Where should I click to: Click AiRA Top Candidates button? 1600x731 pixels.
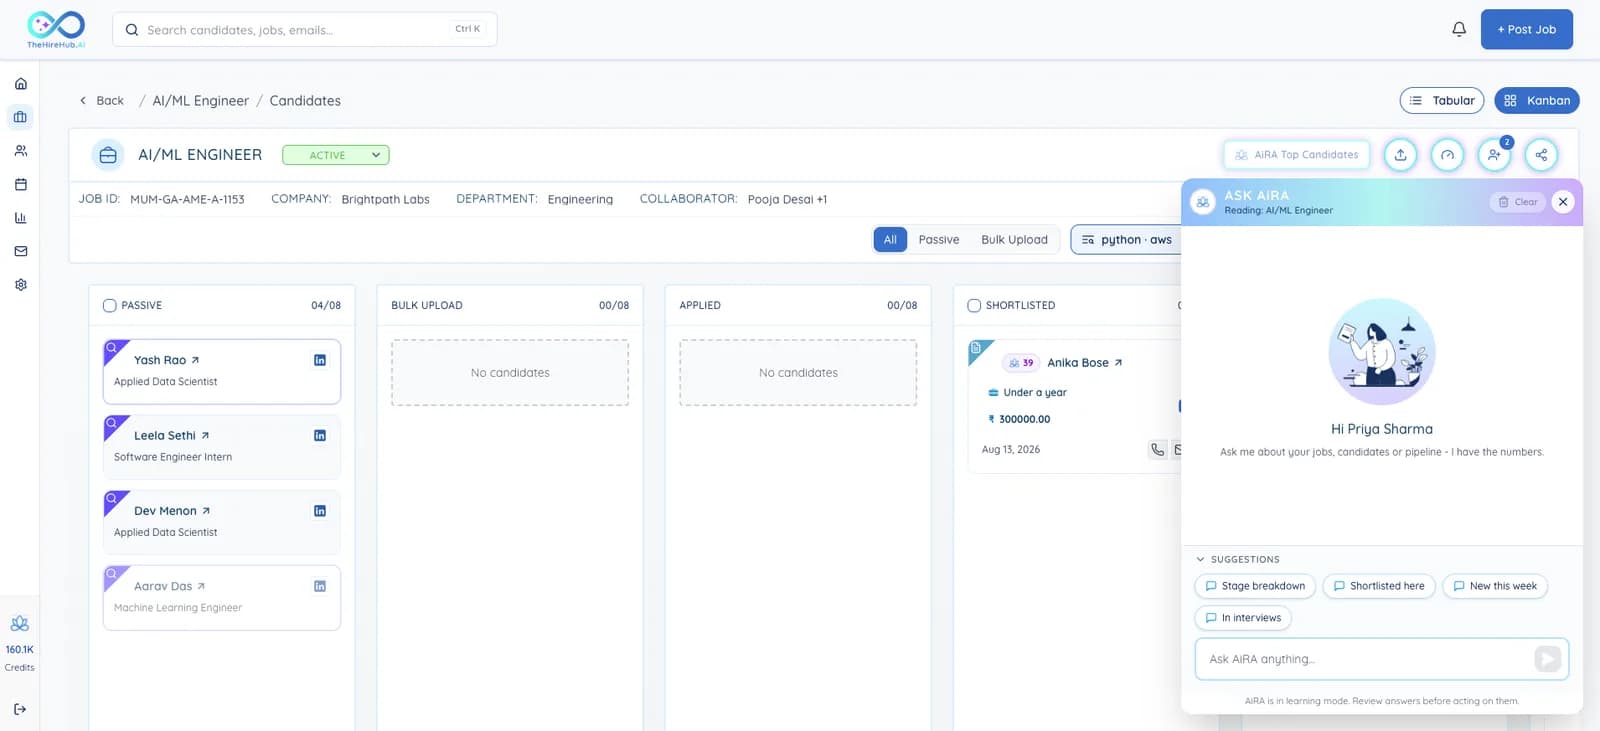point(1297,155)
